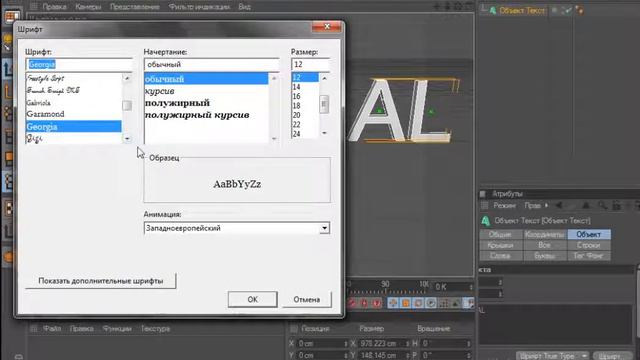Screen dimensions: 640x360
Task: Click the Размер input field
Action: pyautogui.click(x=310, y=64)
